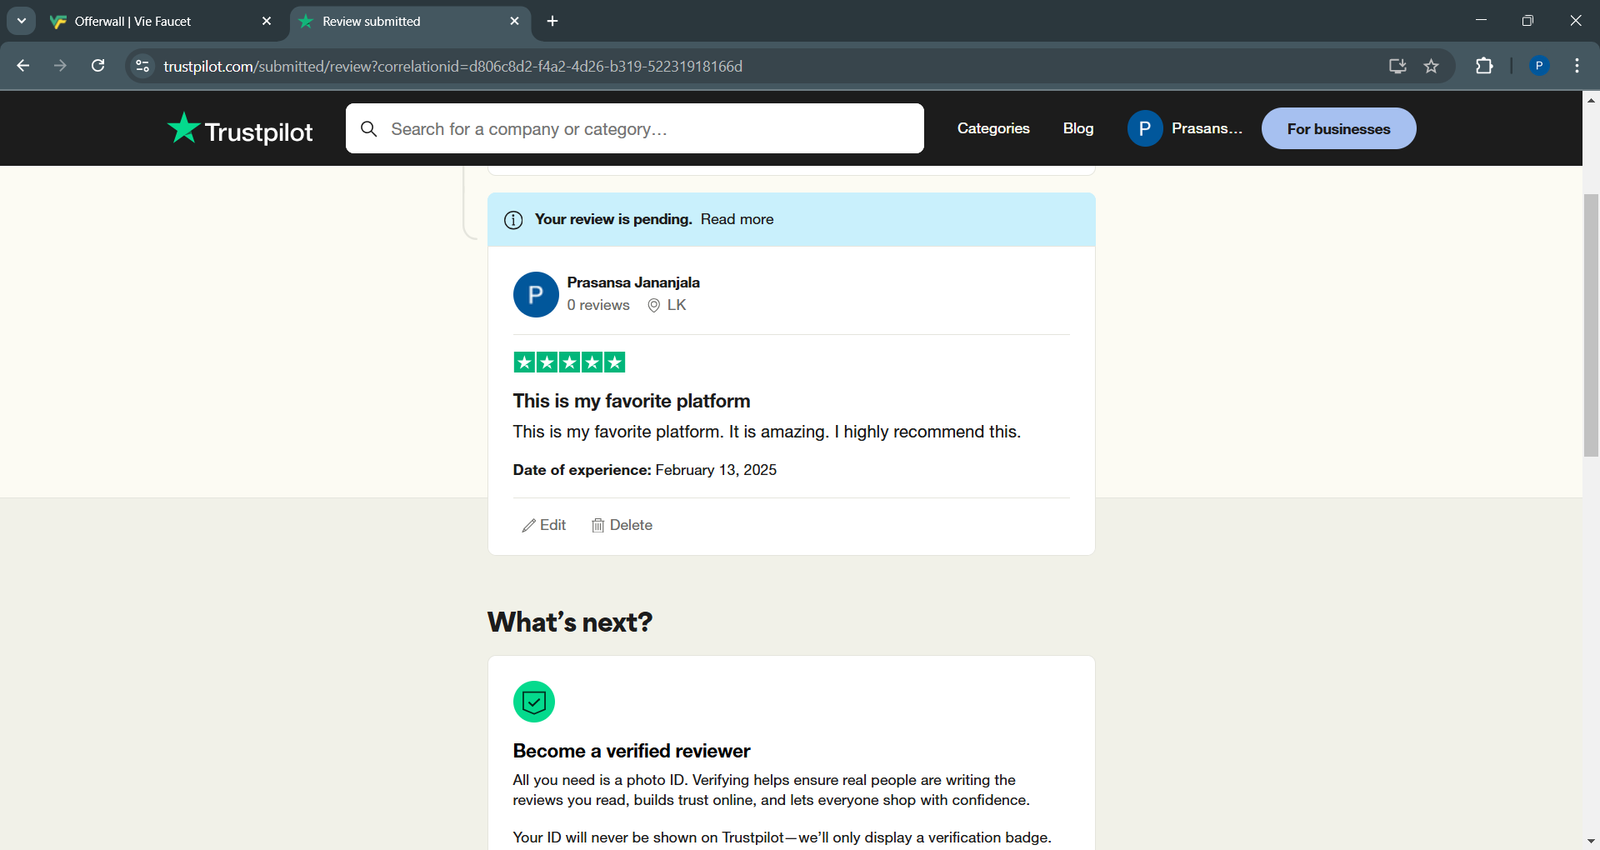Click the page vertical scrollbar thumb
Viewport: 1600px width, 850px height.
click(1591, 326)
